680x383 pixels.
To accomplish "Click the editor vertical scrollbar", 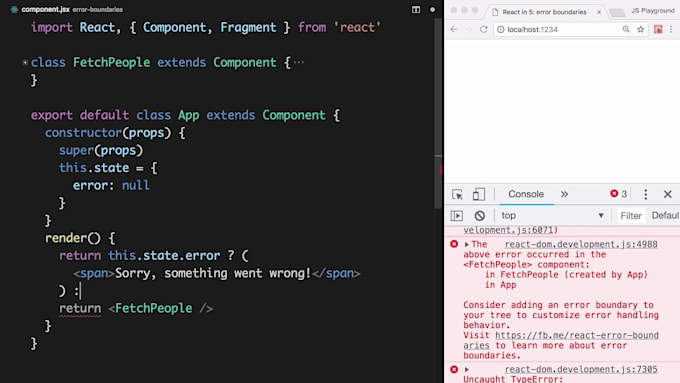I will [438, 113].
